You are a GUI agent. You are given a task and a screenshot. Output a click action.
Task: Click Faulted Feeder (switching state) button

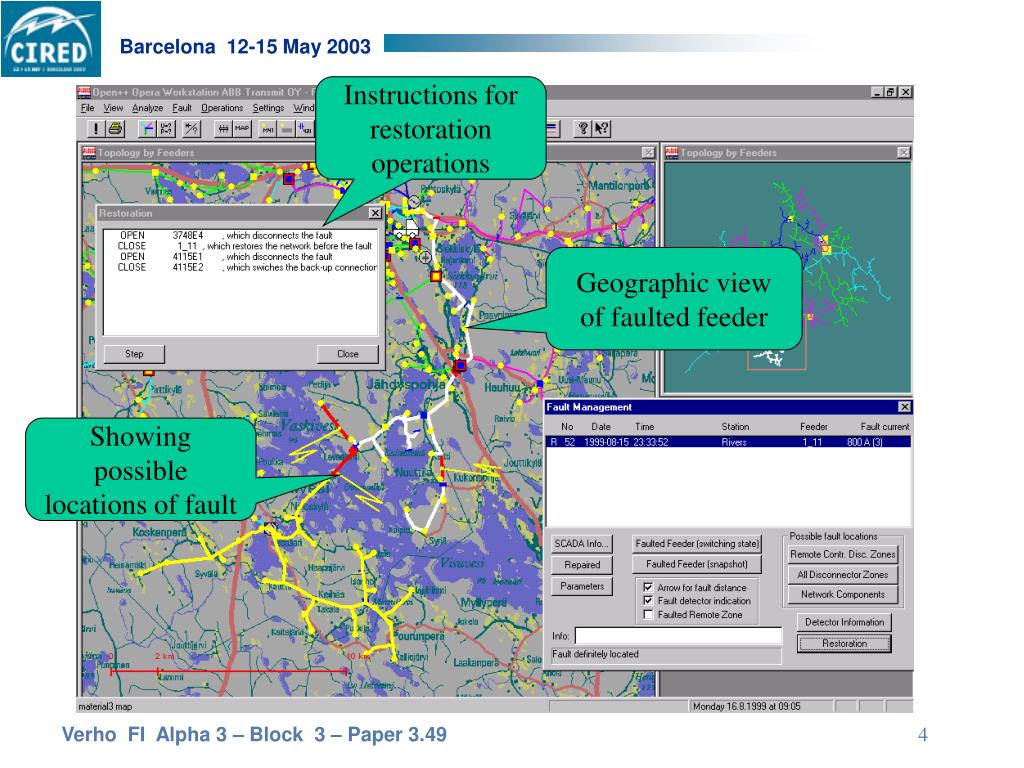click(697, 543)
